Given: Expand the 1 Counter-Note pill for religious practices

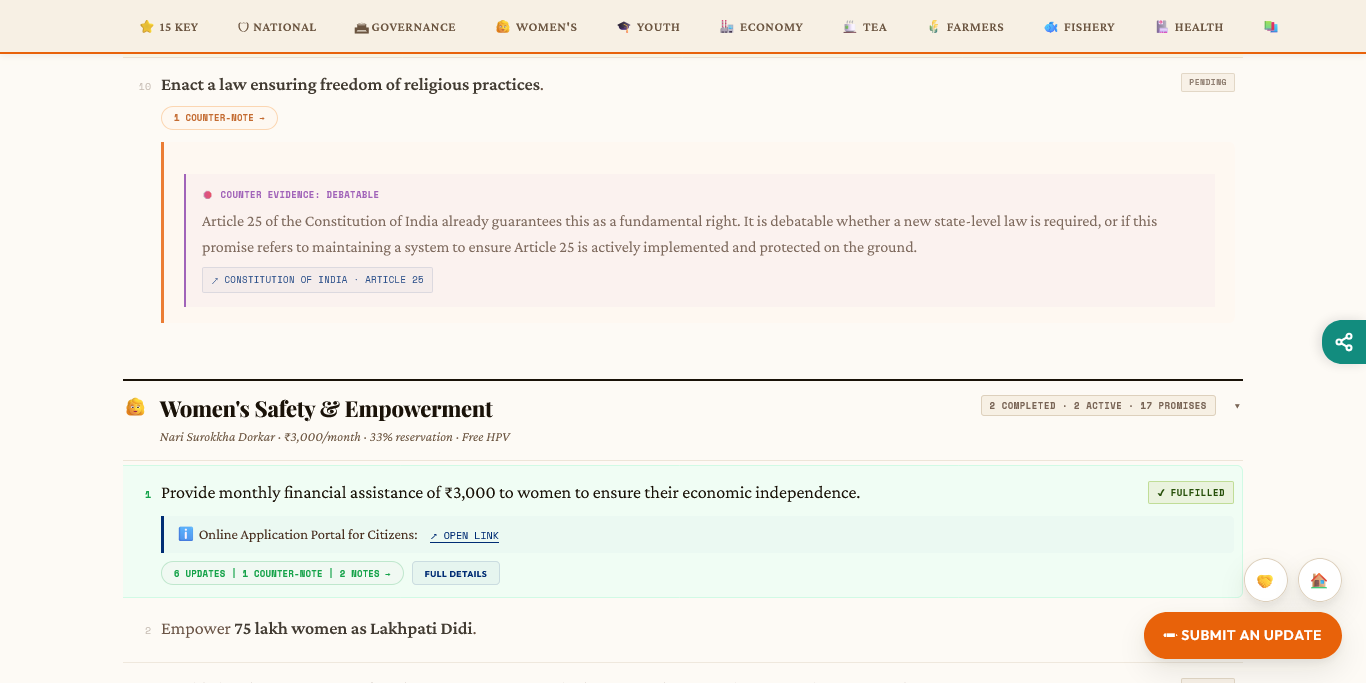Looking at the screenshot, I should pyautogui.click(x=219, y=118).
